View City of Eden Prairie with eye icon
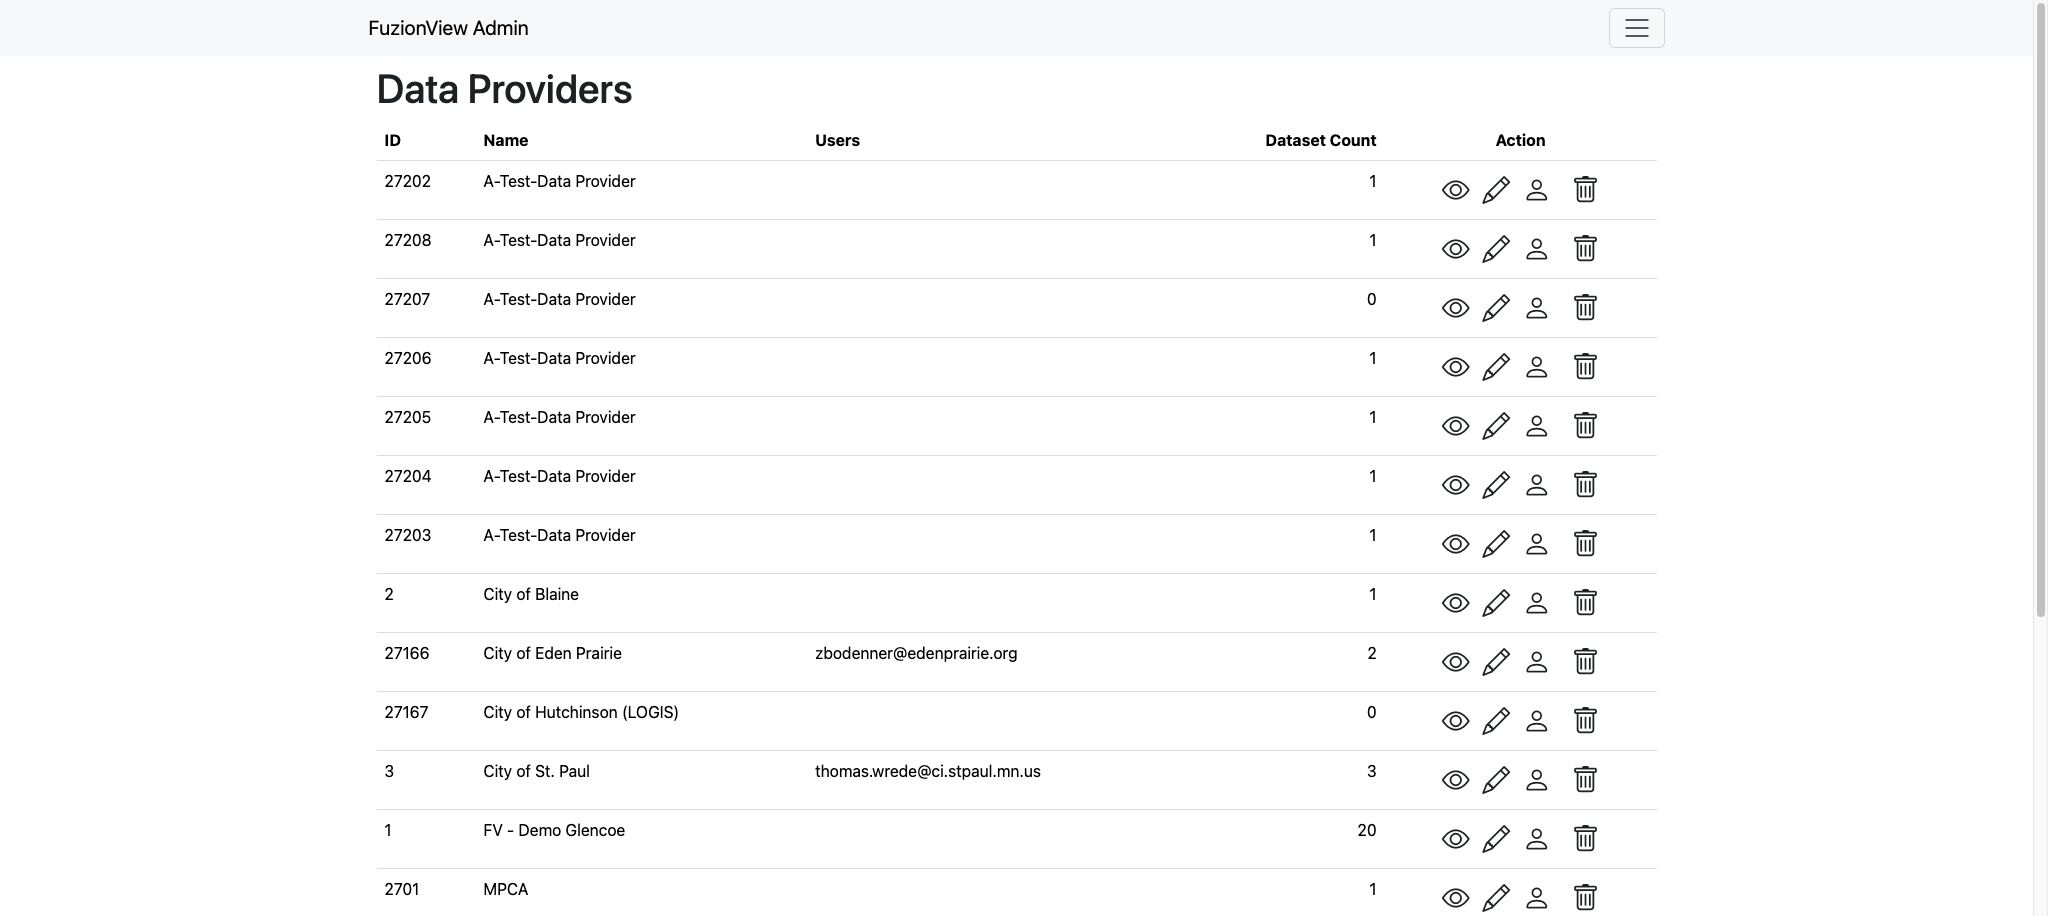 point(1455,662)
